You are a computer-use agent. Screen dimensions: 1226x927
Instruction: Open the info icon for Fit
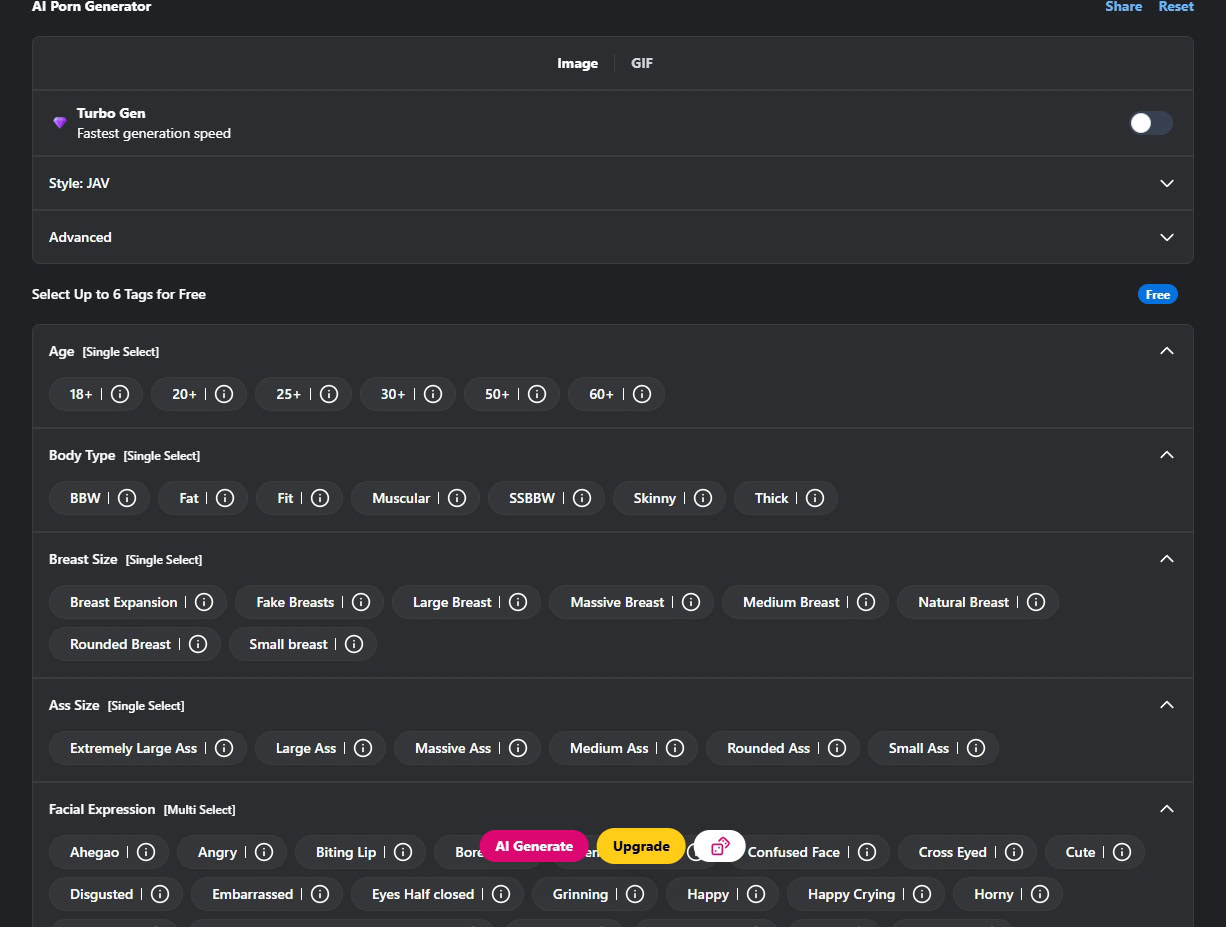(x=320, y=498)
